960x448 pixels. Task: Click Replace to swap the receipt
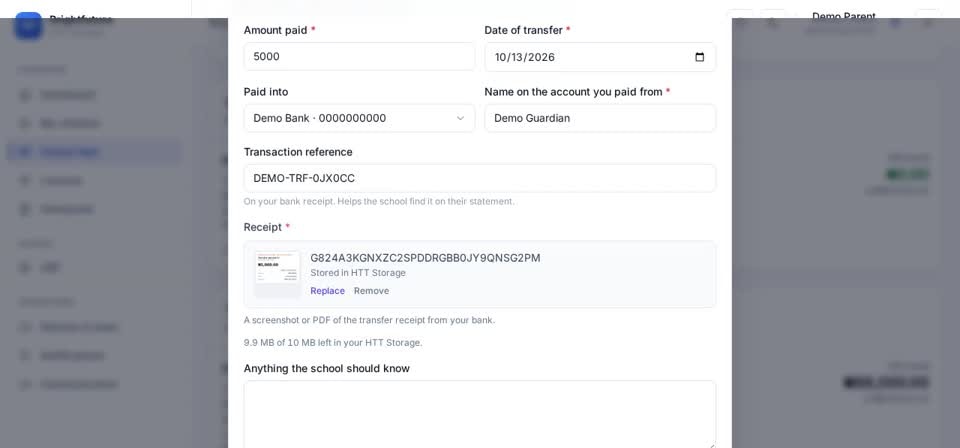(328, 291)
